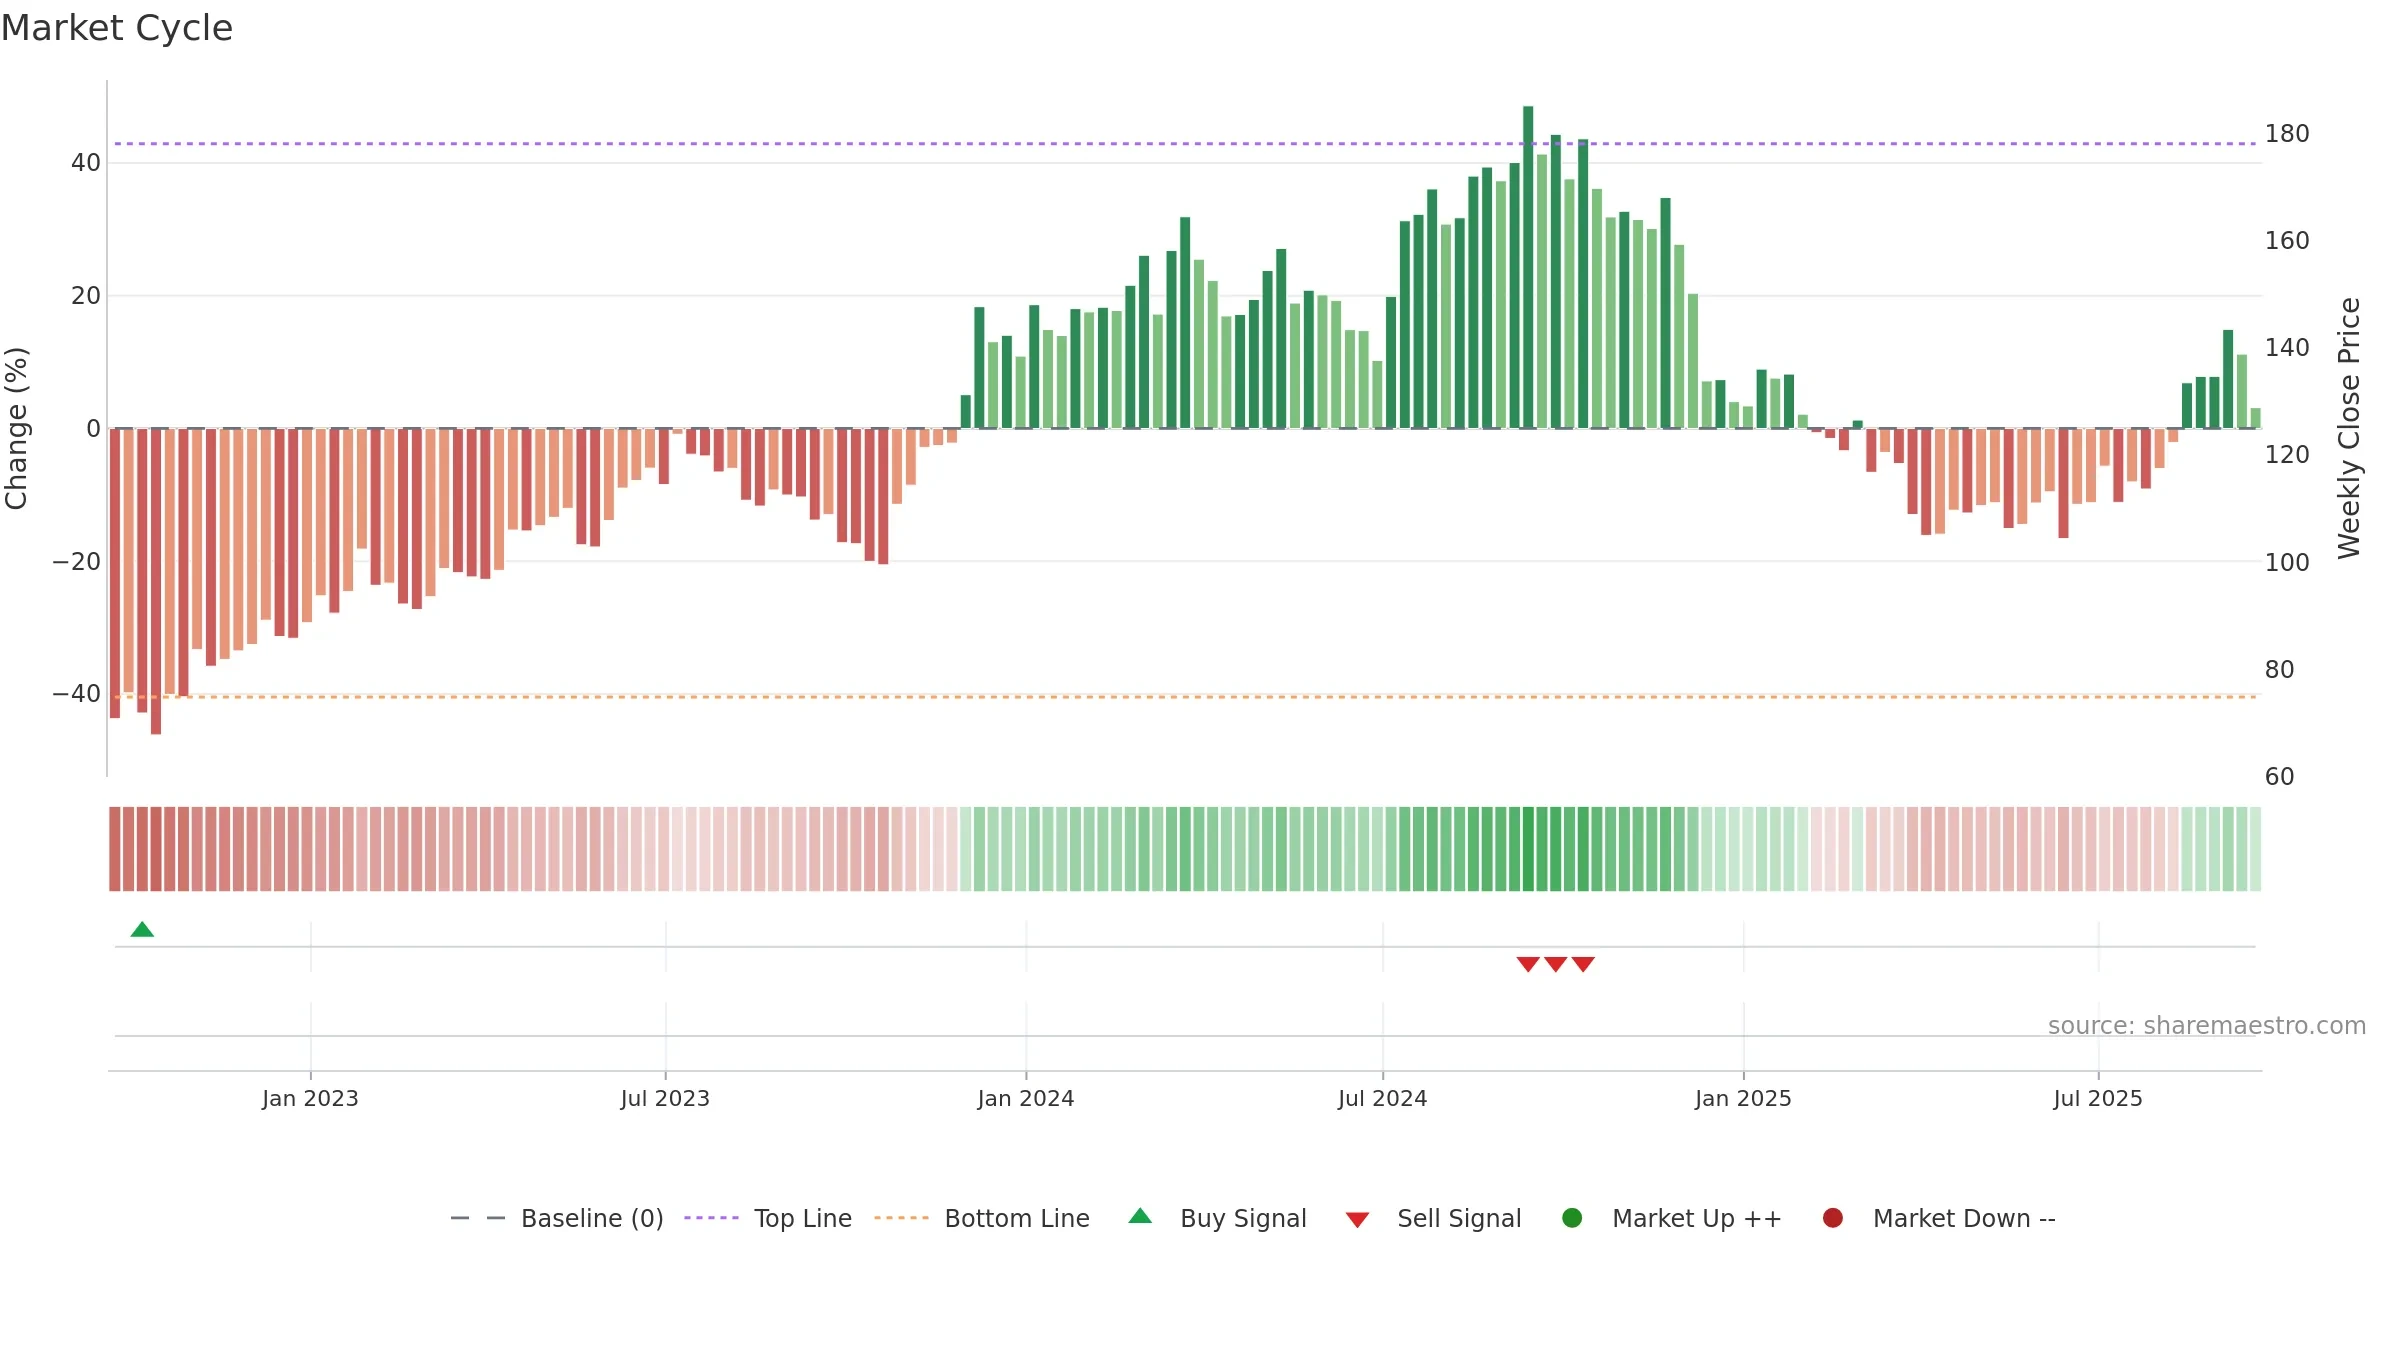Click the Jan 2025 axis label

tap(1743, 1099)
